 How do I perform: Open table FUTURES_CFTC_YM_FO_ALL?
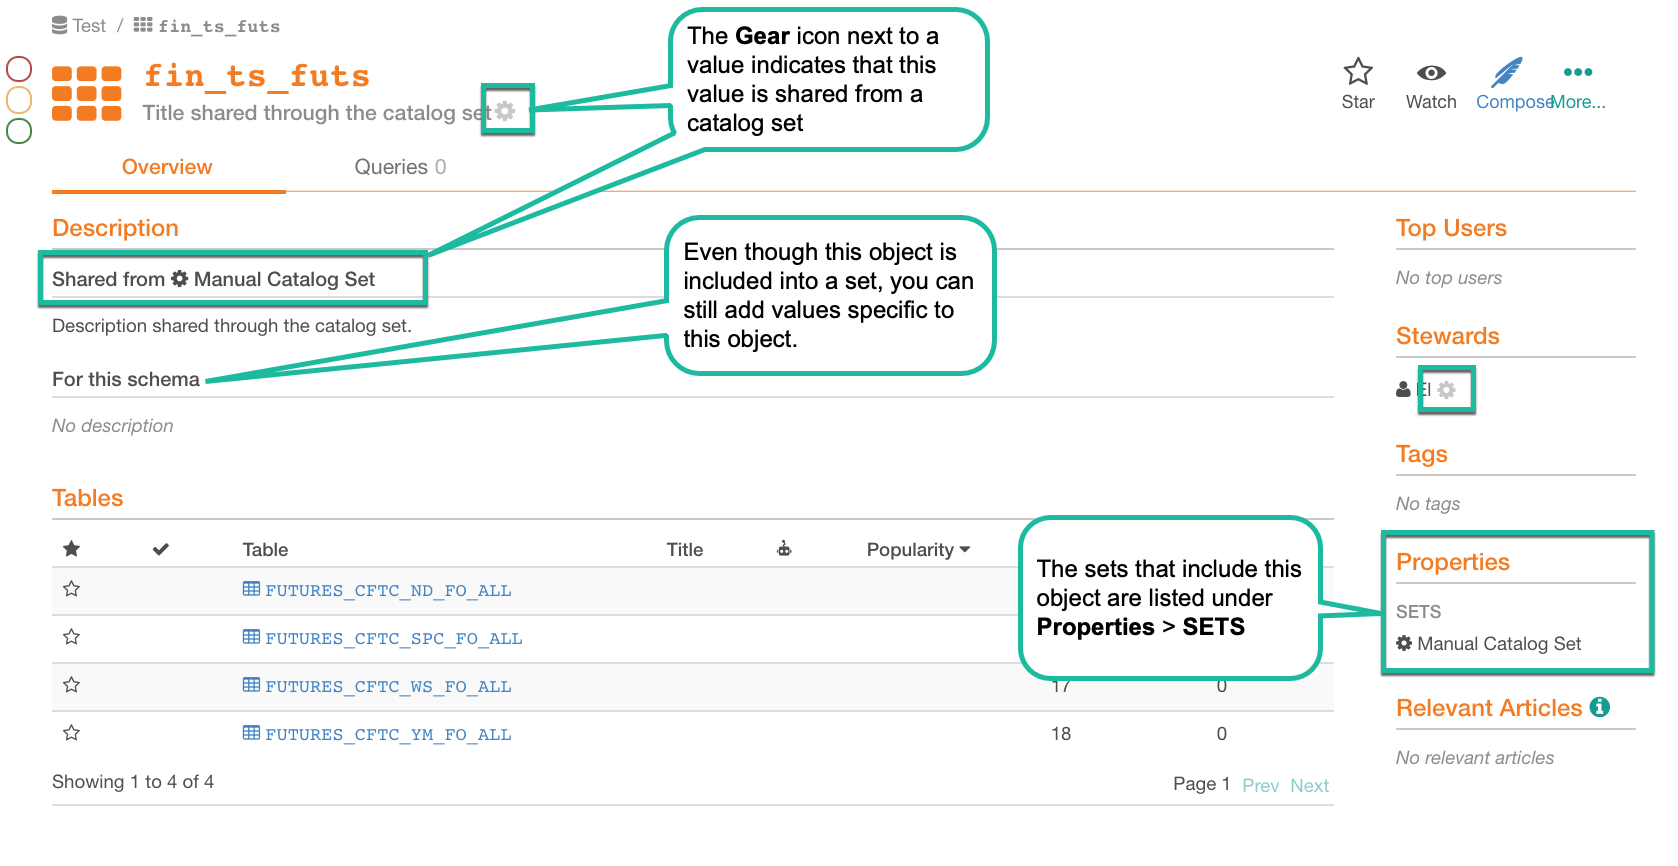(388, 735)
